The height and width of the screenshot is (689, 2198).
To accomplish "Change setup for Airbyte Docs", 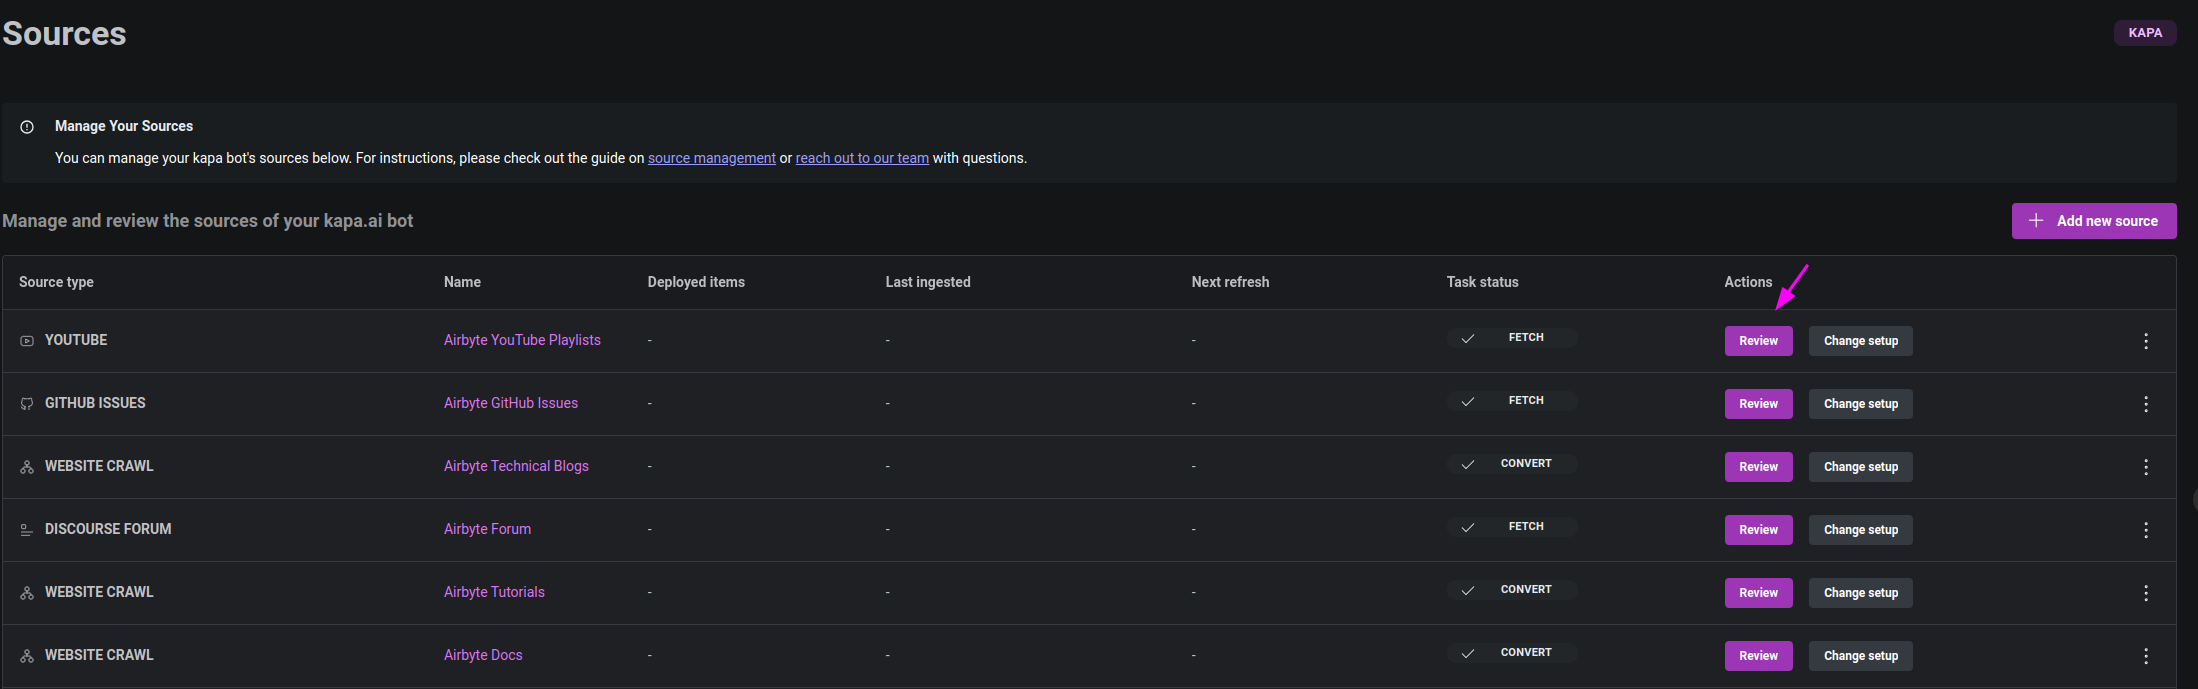I will pyautogui.click(x=1861, y=656).
